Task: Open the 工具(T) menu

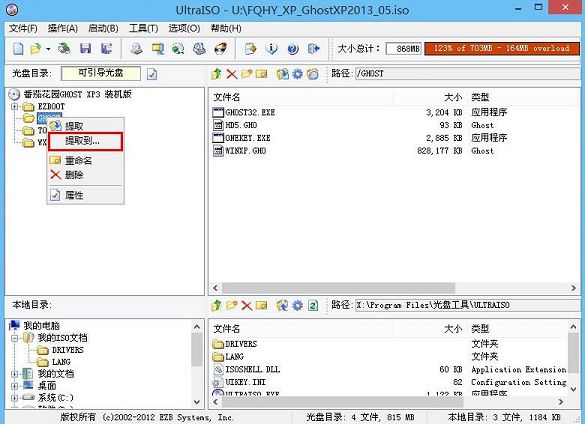Action: click(144, 28)
